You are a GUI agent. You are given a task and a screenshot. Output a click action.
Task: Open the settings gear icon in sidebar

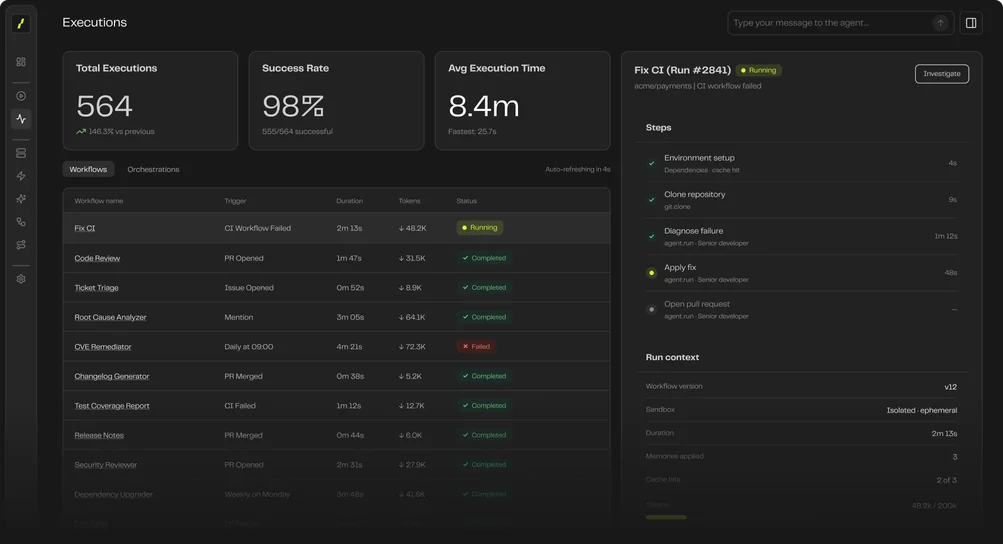[x=21, y=279]
